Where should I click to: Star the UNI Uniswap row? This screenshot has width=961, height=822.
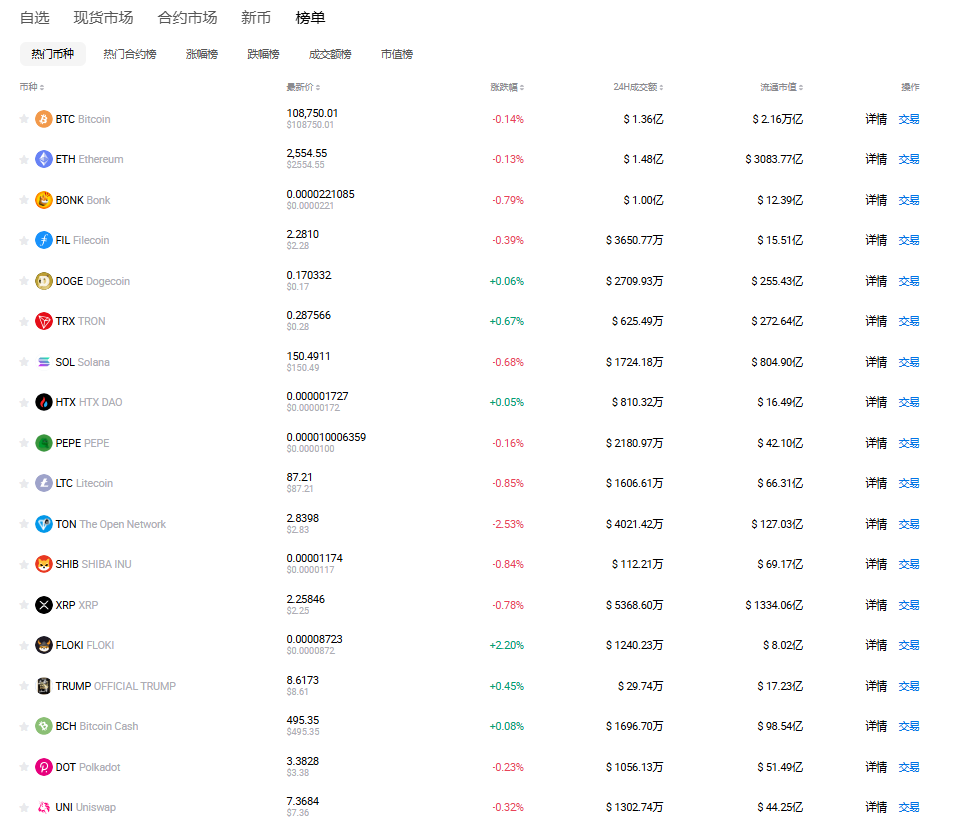tap(24, 807)
